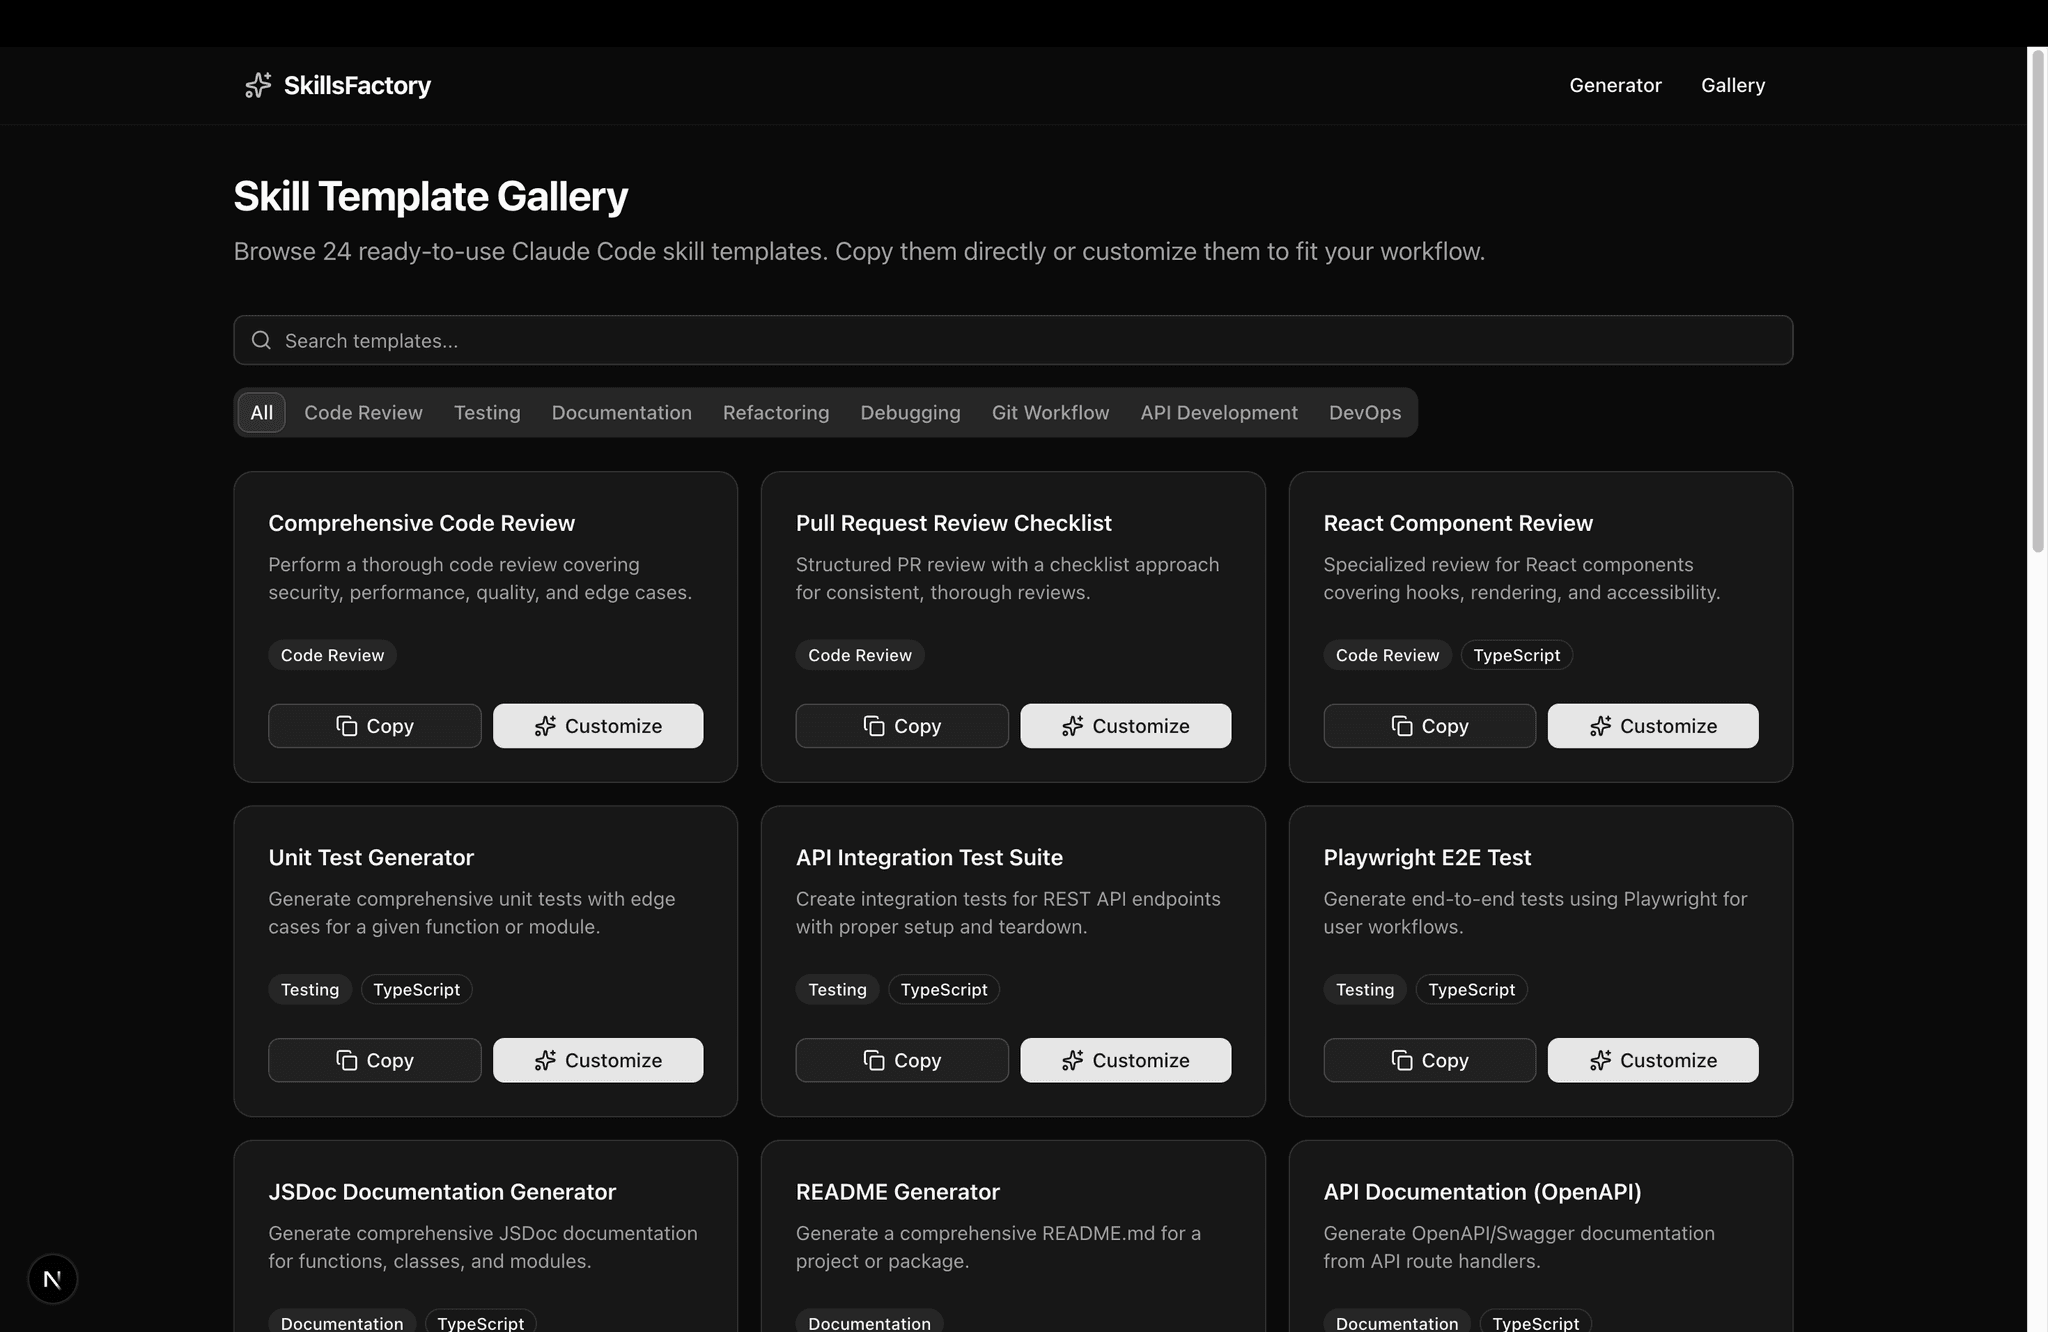Click the search magnifier icon
The width and height of the screenshot is (2048, 1332).
click(261, 341)
